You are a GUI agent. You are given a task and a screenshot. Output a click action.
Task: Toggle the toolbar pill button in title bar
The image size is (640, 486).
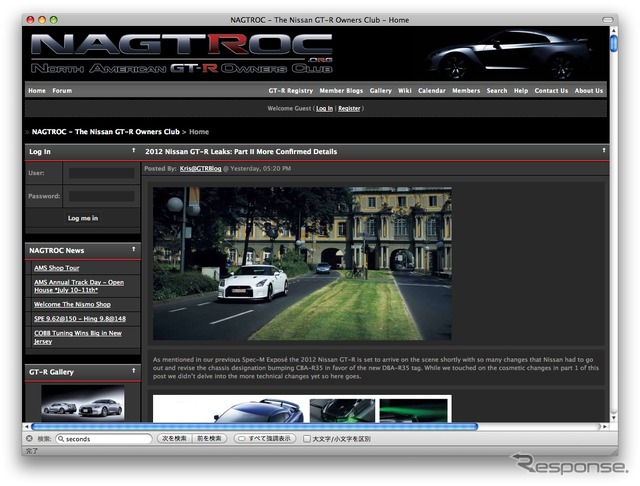click(608, 20)
